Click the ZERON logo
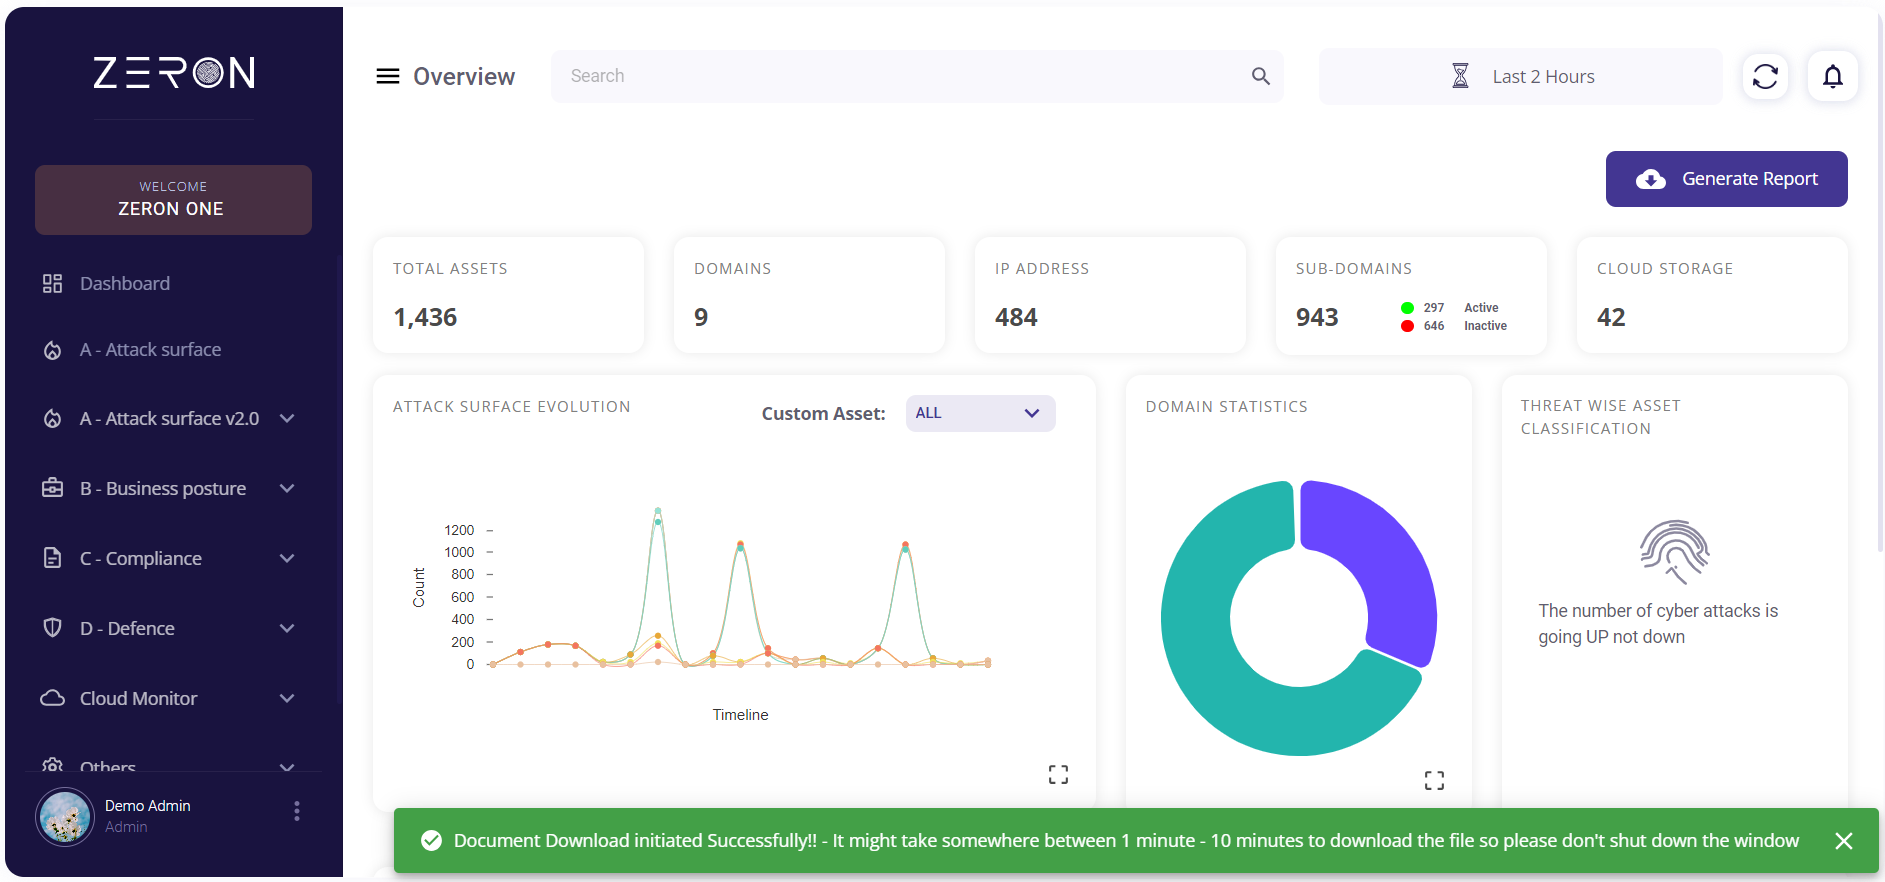The width and height of the screenshot is (1885, 882). [174, 73]
